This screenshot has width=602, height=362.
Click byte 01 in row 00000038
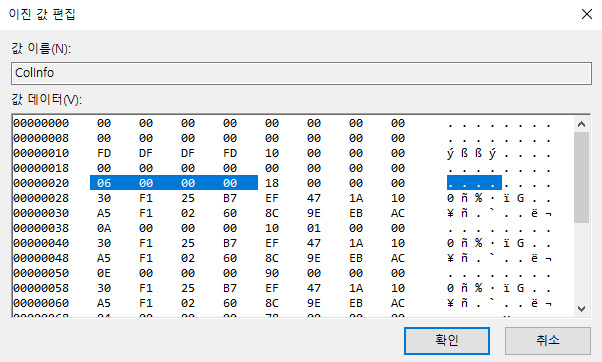click(x=314, y=228)
